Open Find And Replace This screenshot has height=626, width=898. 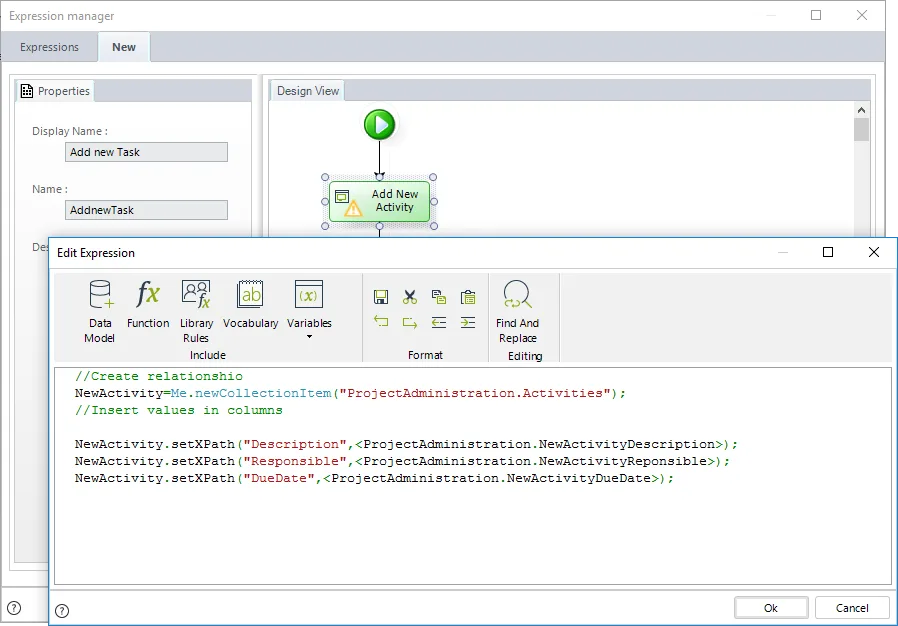518,312
